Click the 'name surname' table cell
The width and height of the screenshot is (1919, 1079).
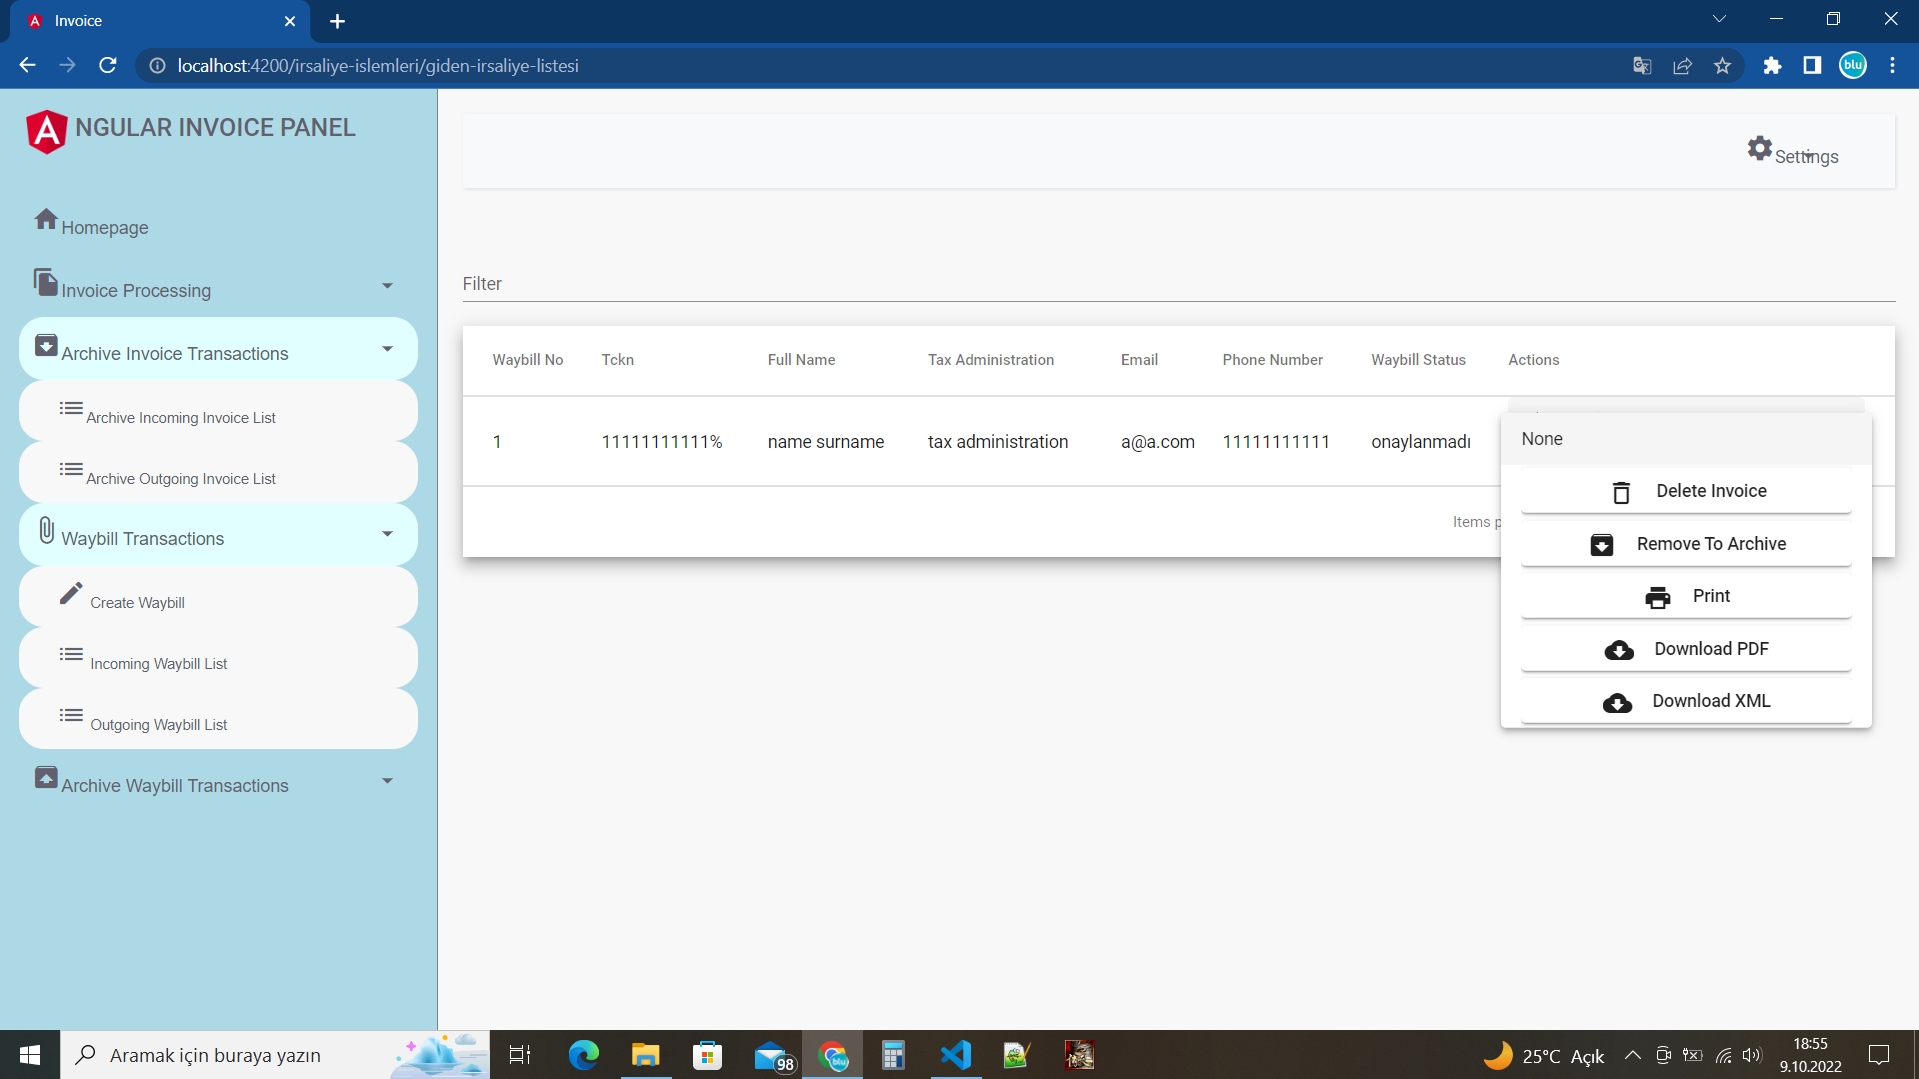(826, 442)
